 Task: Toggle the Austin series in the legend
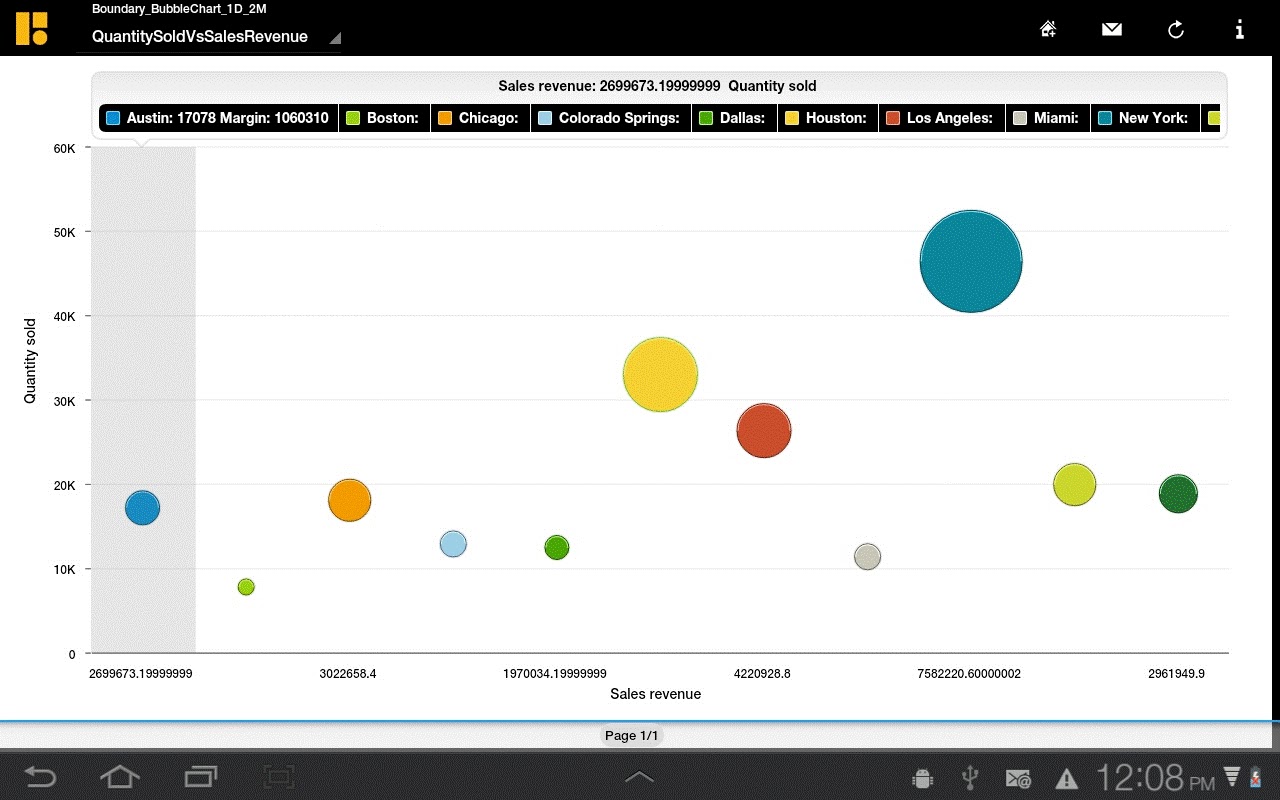pyautogui.click(x=217, y=117)
